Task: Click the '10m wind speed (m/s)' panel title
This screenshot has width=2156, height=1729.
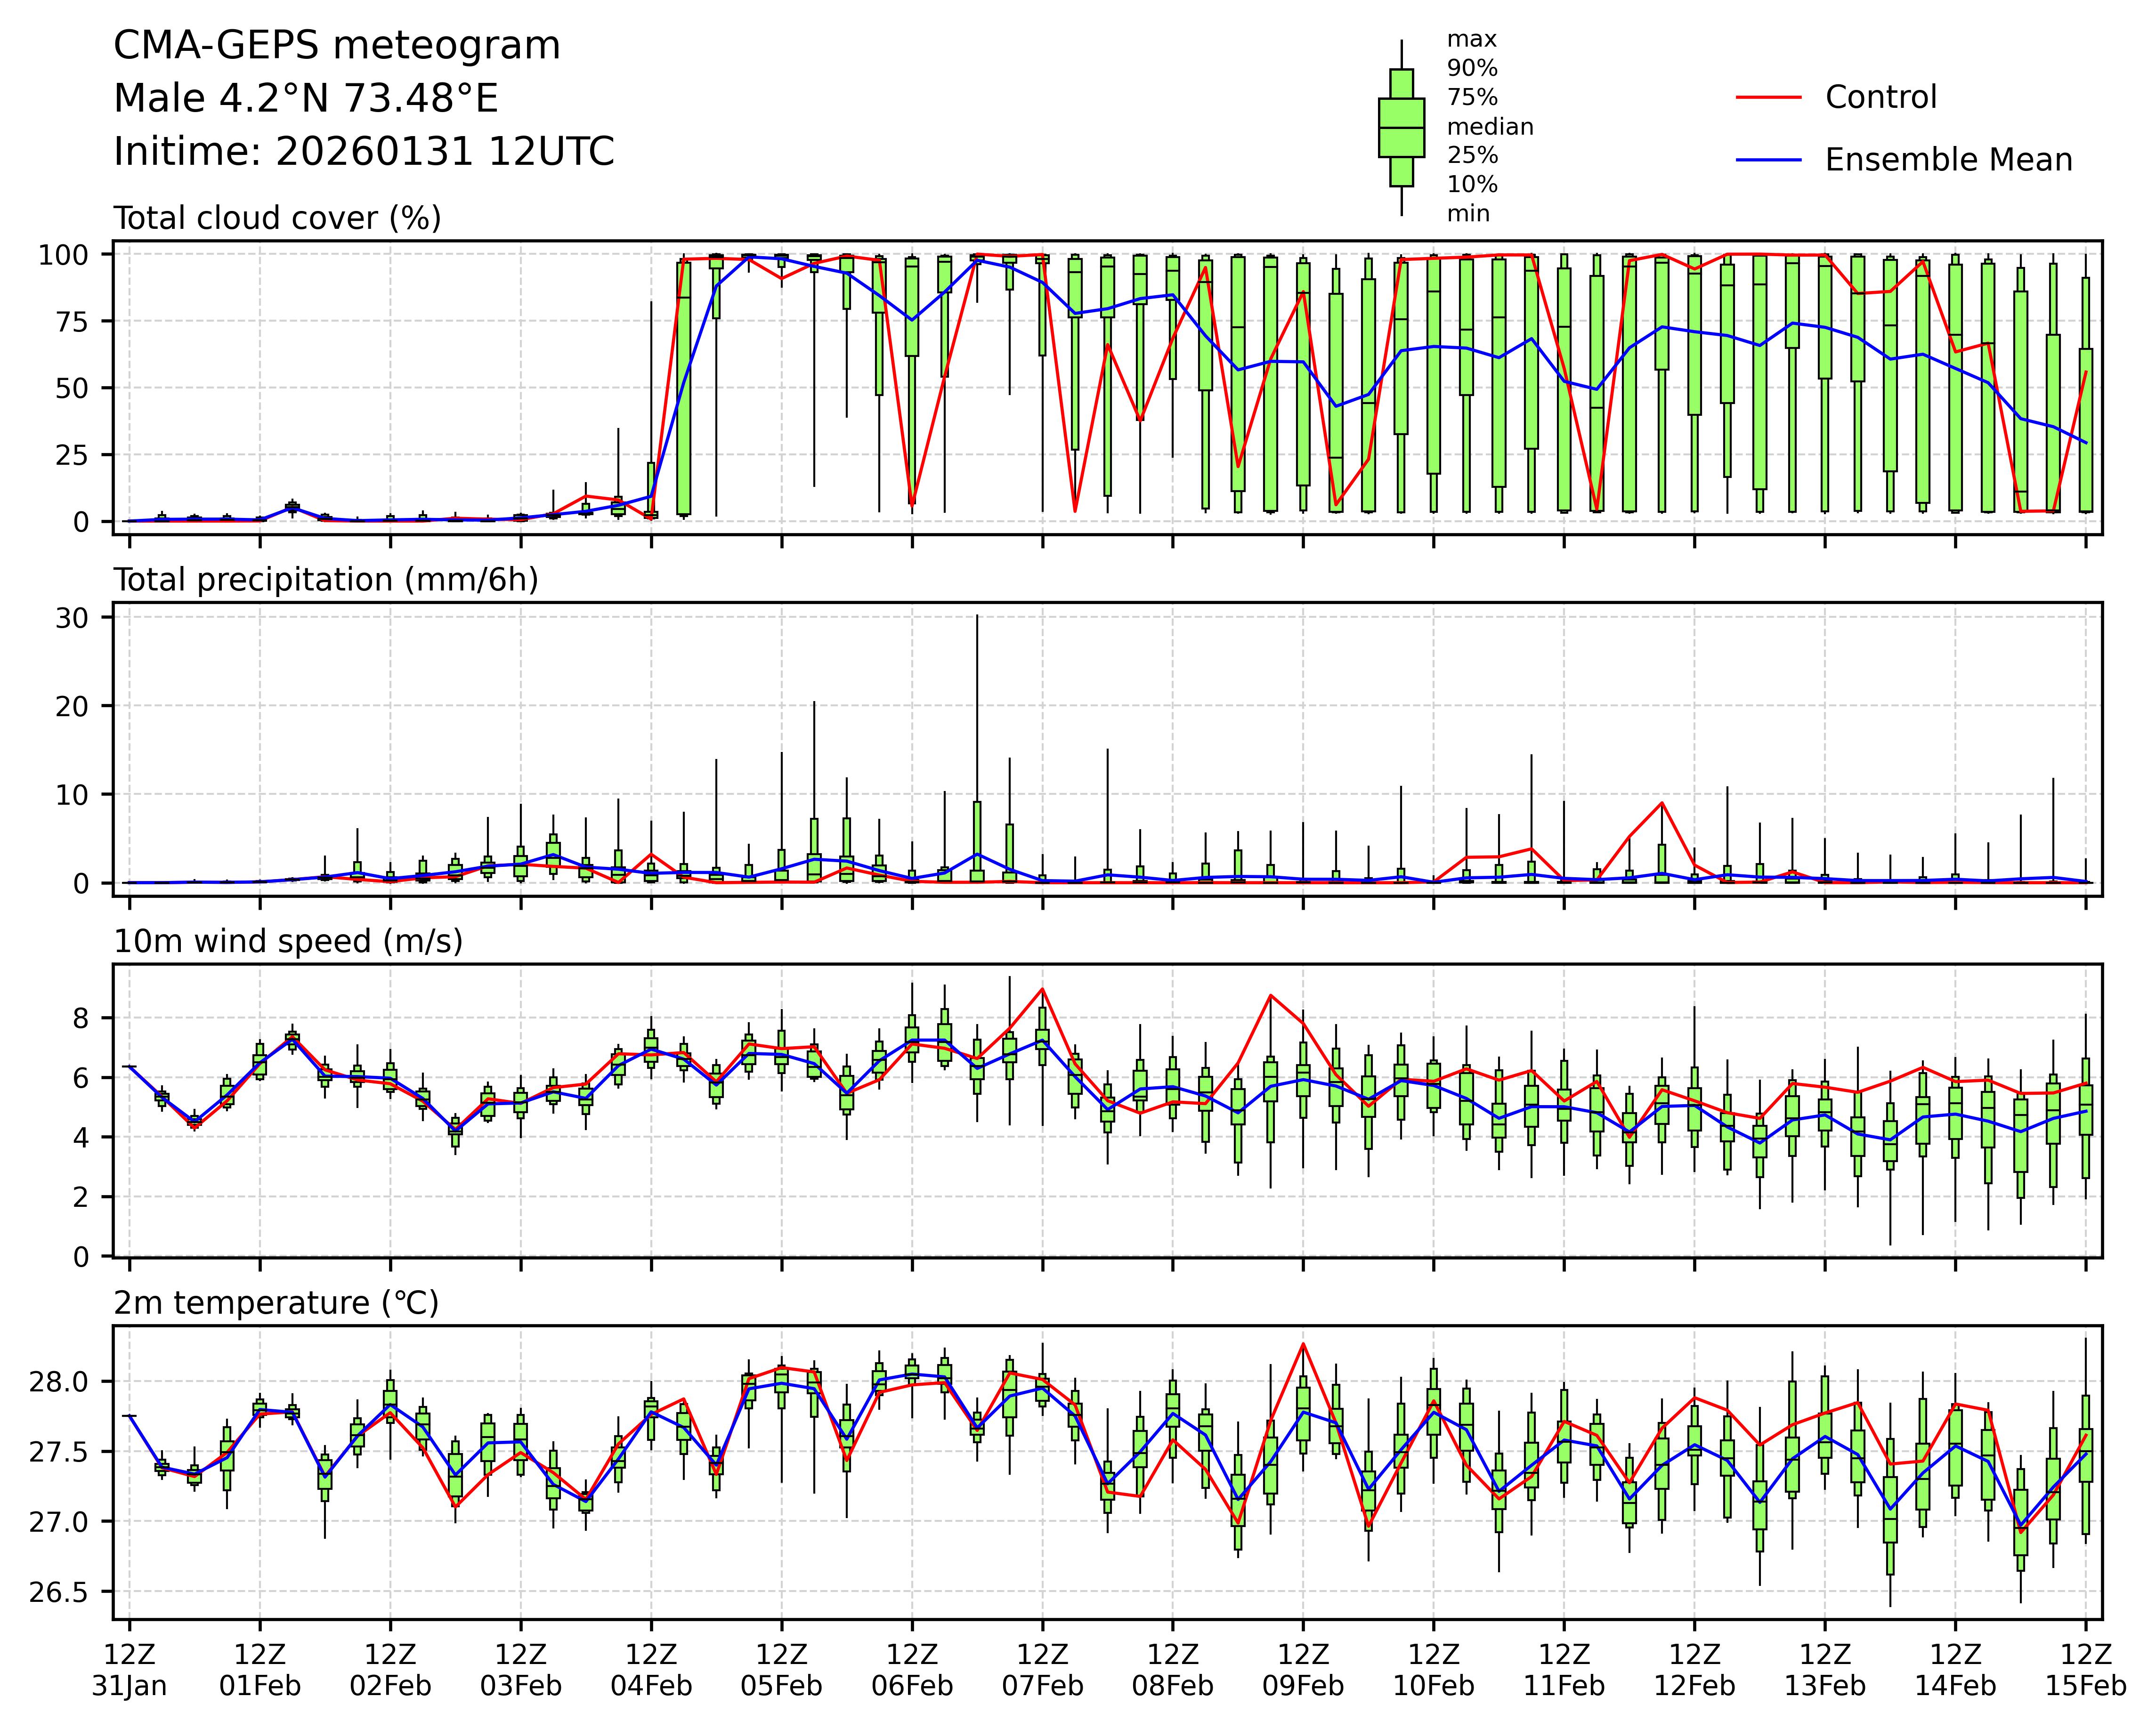Action: [288, 941]
